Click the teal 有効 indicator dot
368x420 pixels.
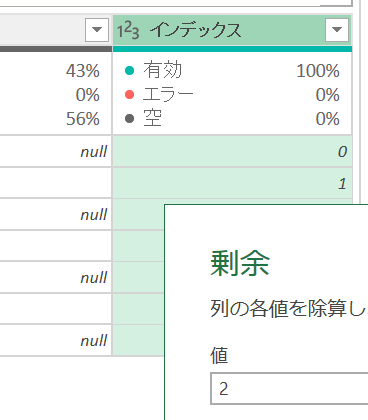[x=129, y=71]
